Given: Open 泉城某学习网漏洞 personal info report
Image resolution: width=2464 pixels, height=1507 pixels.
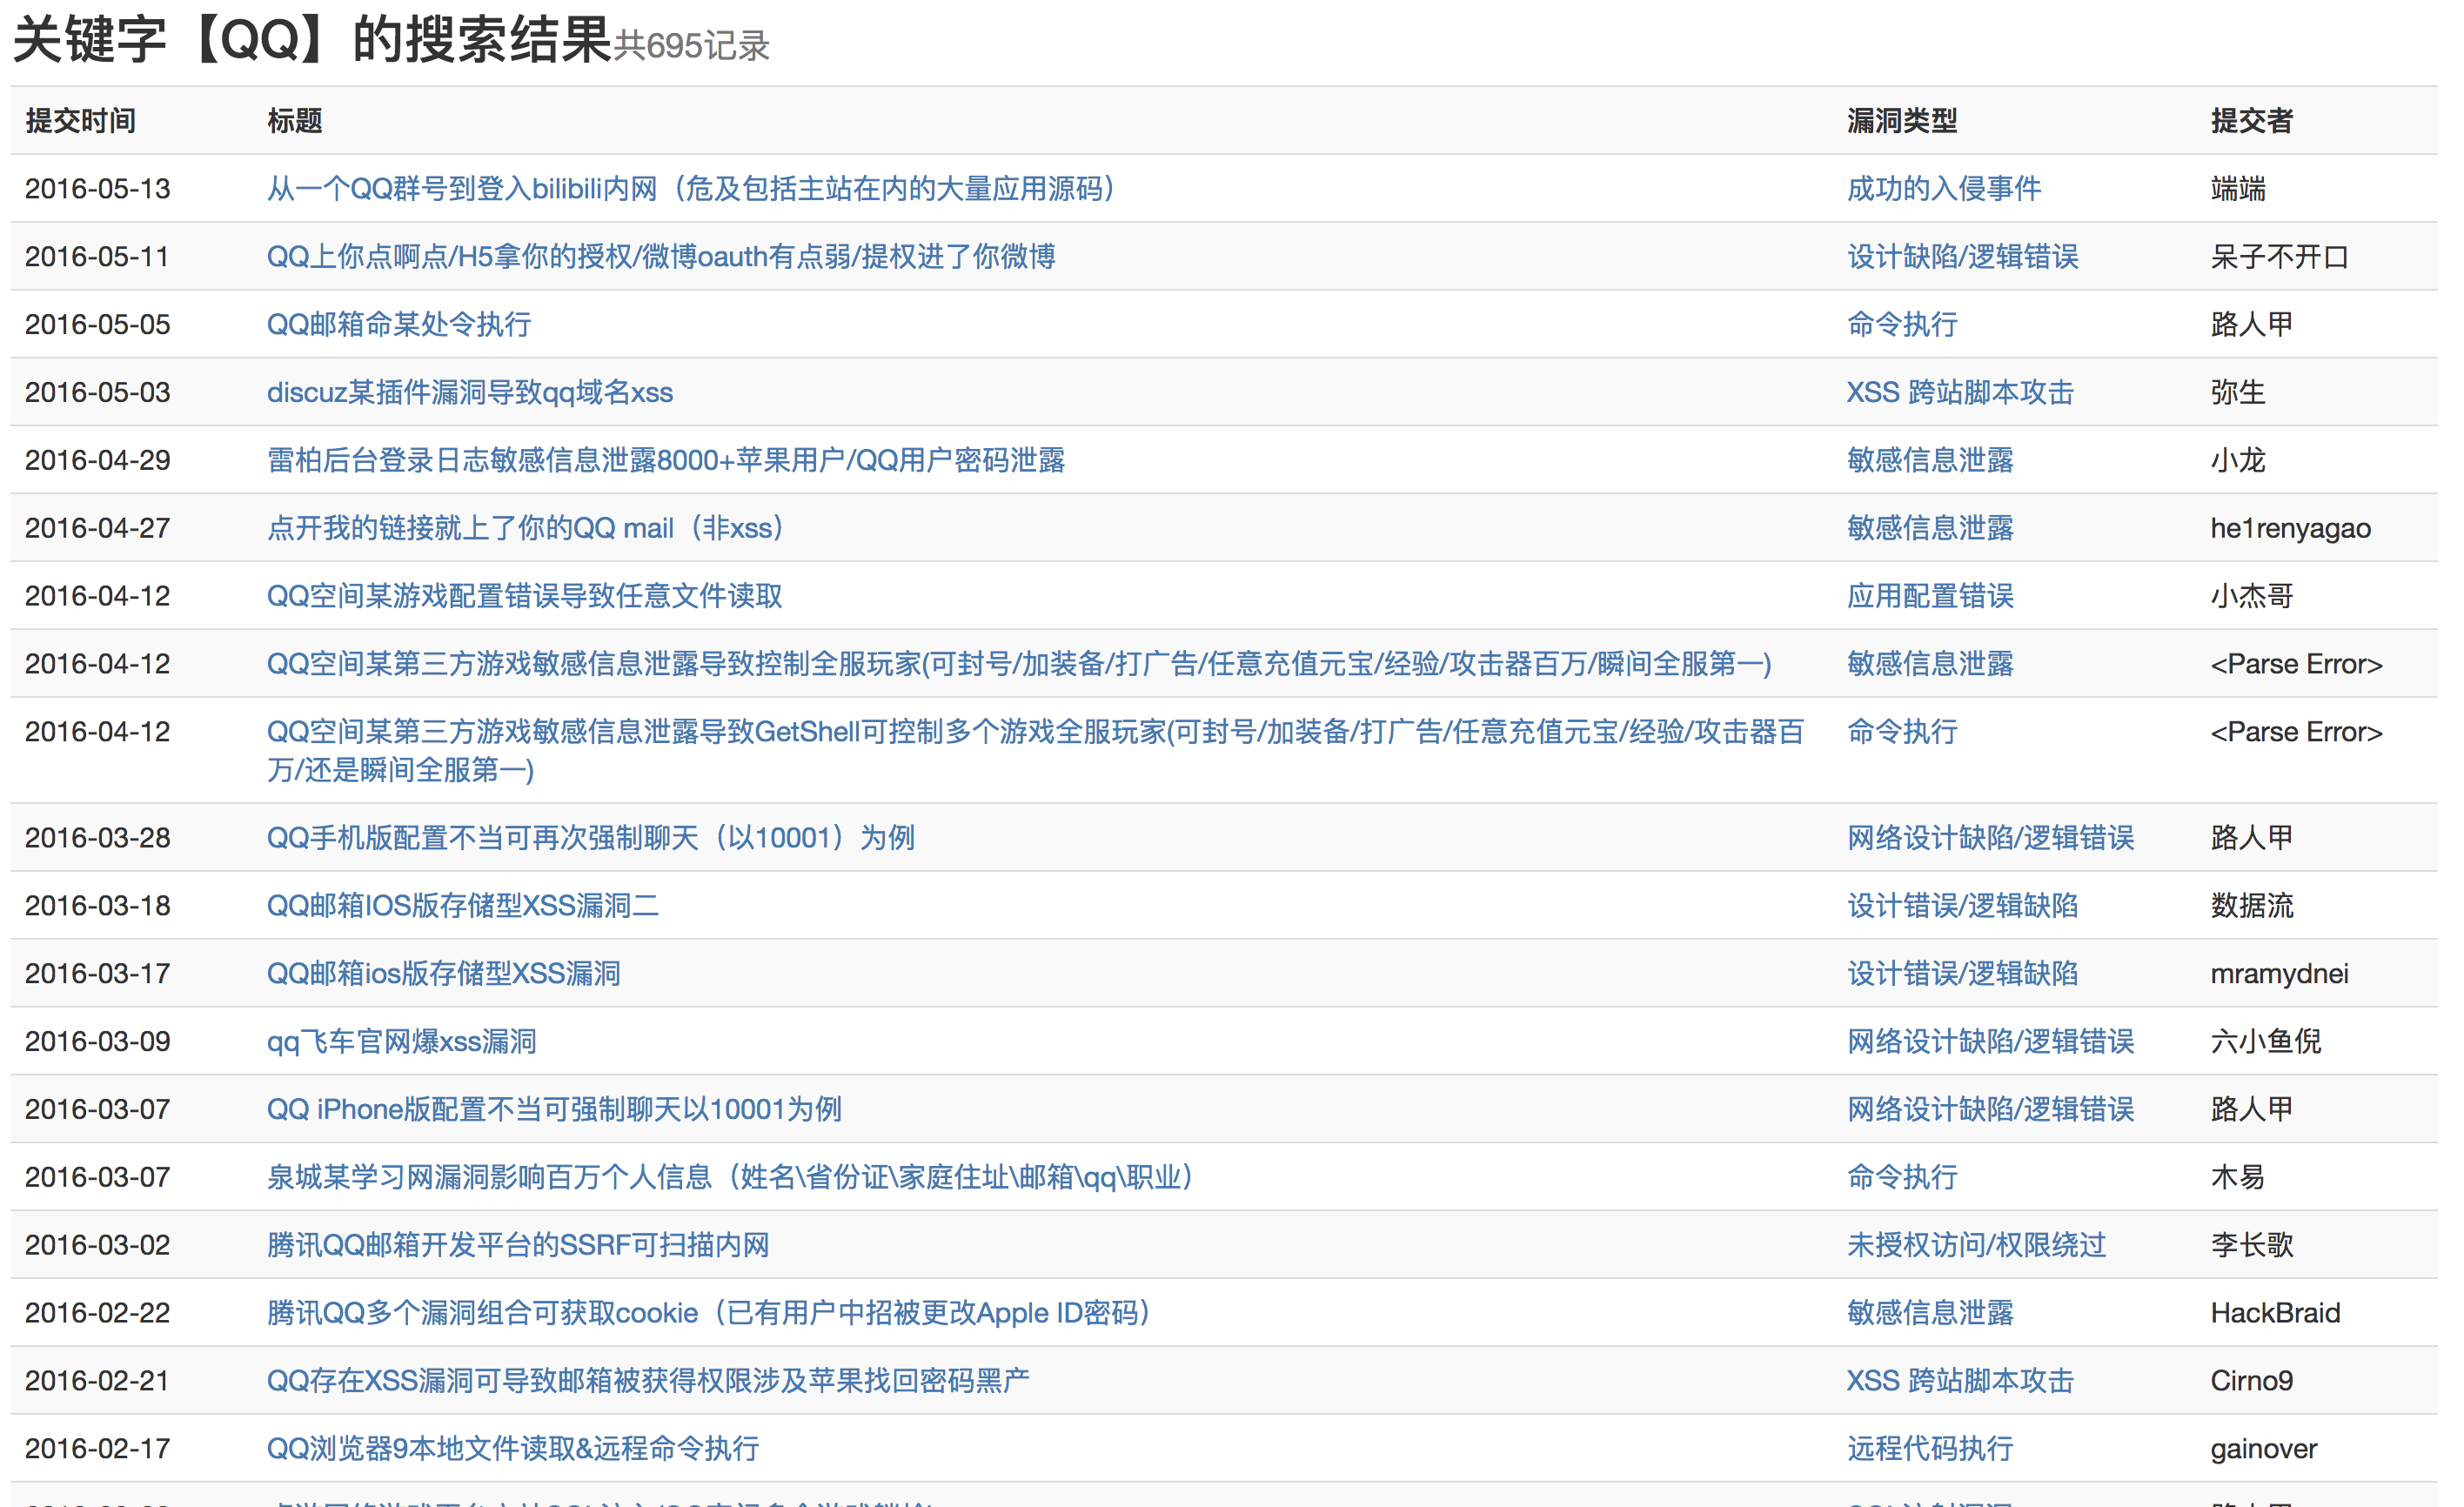Looking at the screenshot, I should 730,1178.
